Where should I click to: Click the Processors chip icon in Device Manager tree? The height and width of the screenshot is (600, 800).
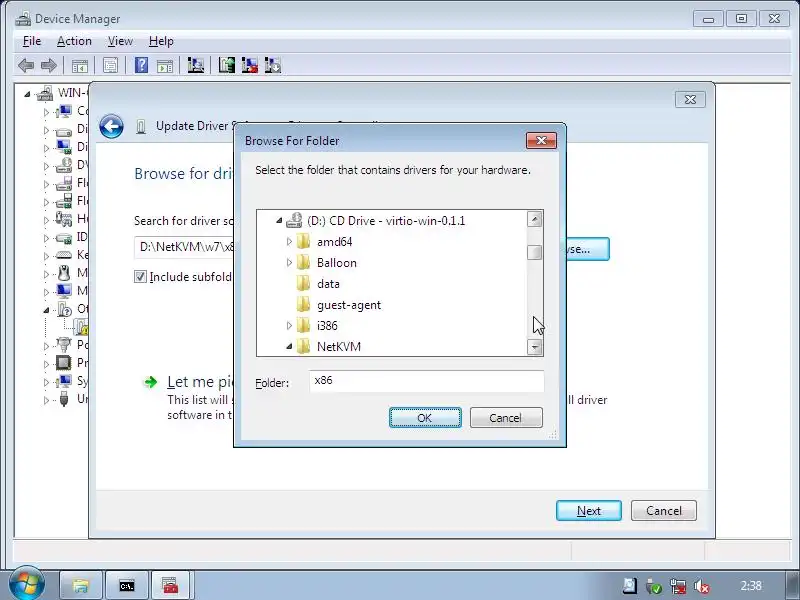(64, 362)
